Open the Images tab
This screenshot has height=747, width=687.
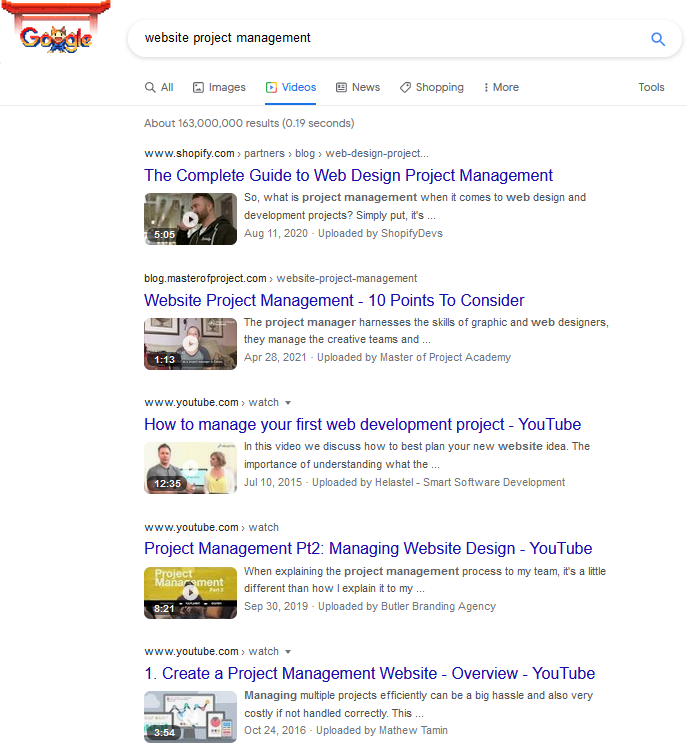(219, 87)
